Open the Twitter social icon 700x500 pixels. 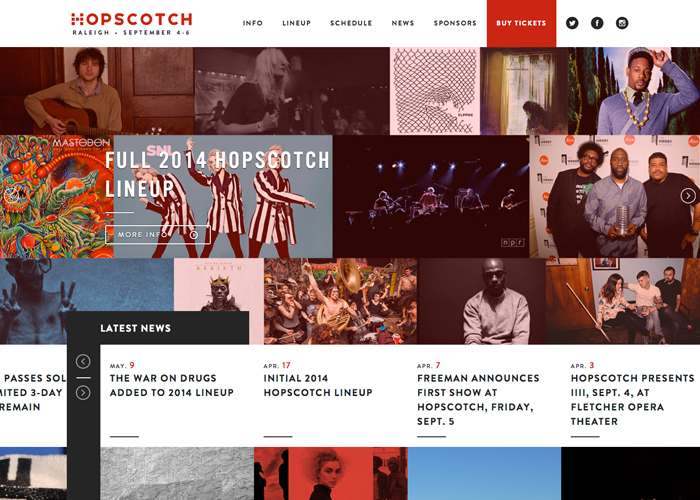[572, 23]
